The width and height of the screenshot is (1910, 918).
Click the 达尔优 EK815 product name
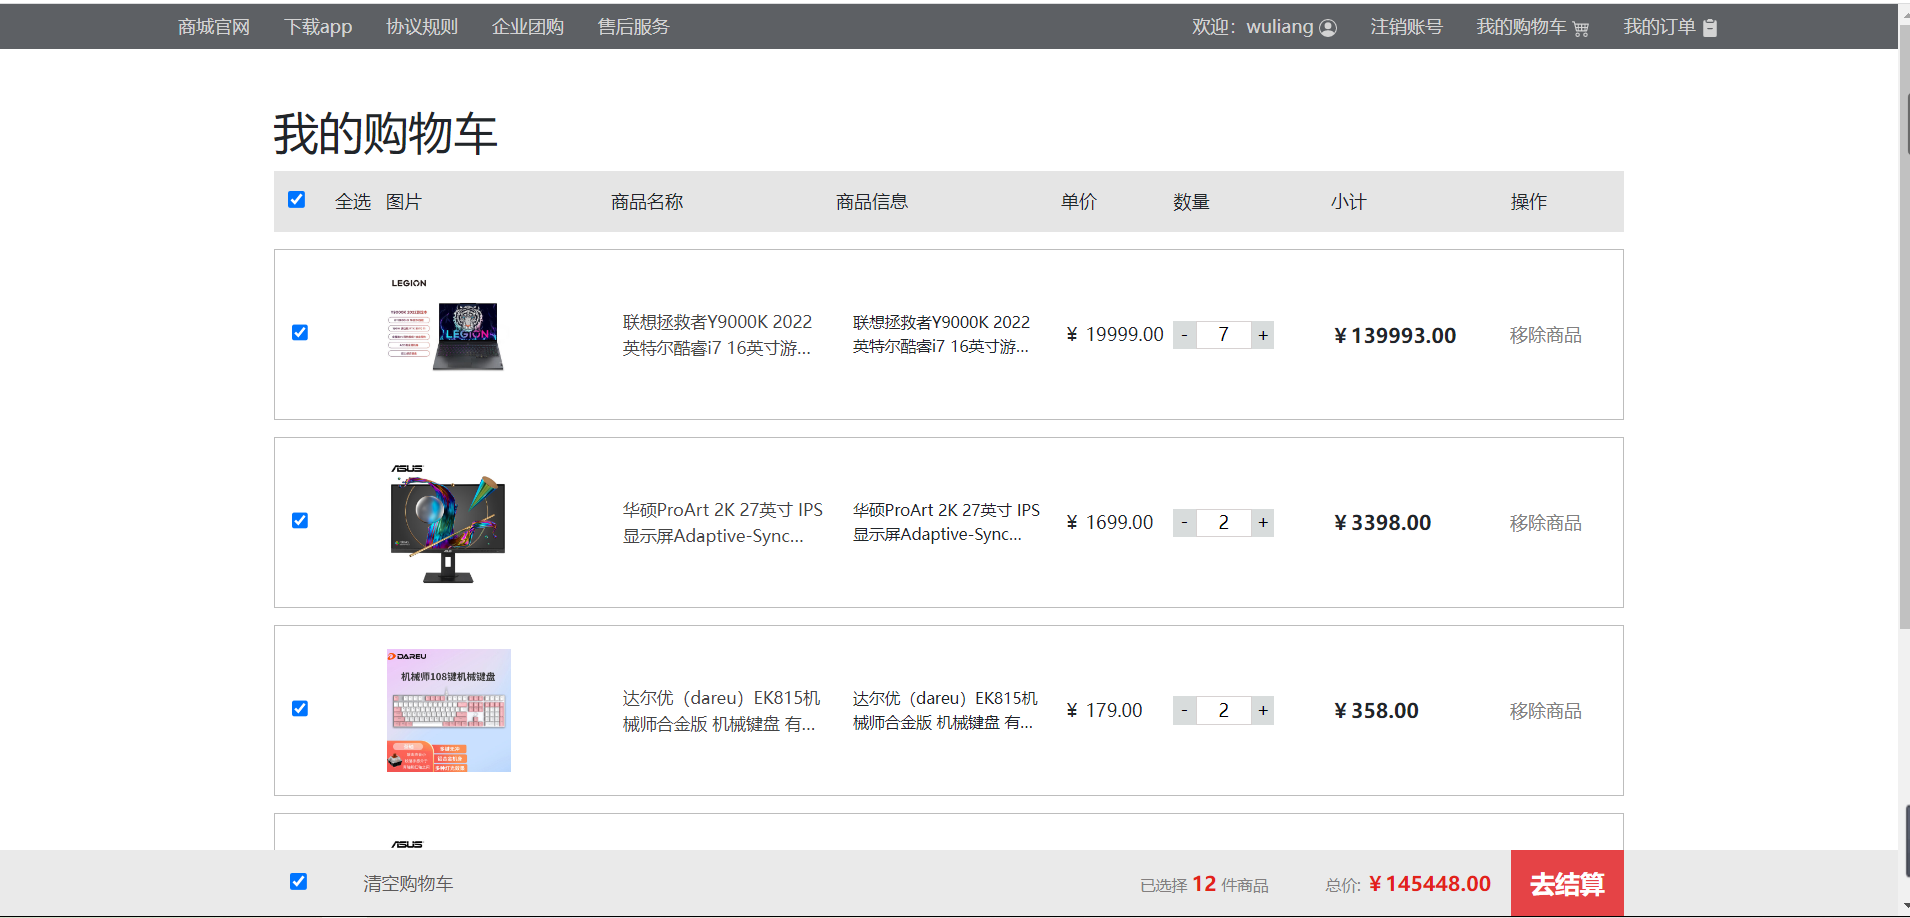coord(722,711)
